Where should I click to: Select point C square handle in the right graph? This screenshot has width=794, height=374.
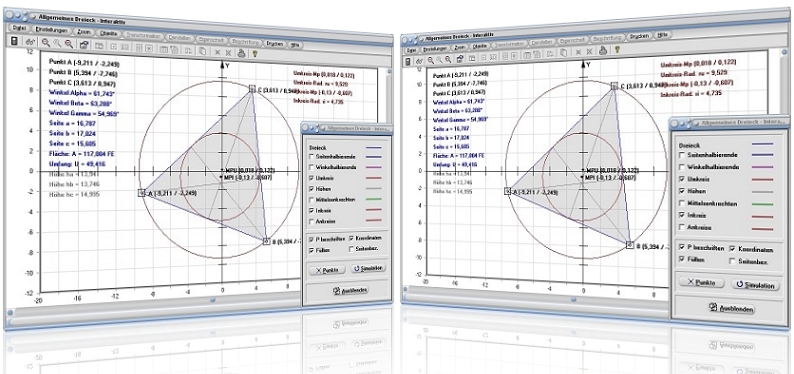(x=614, y=86)
